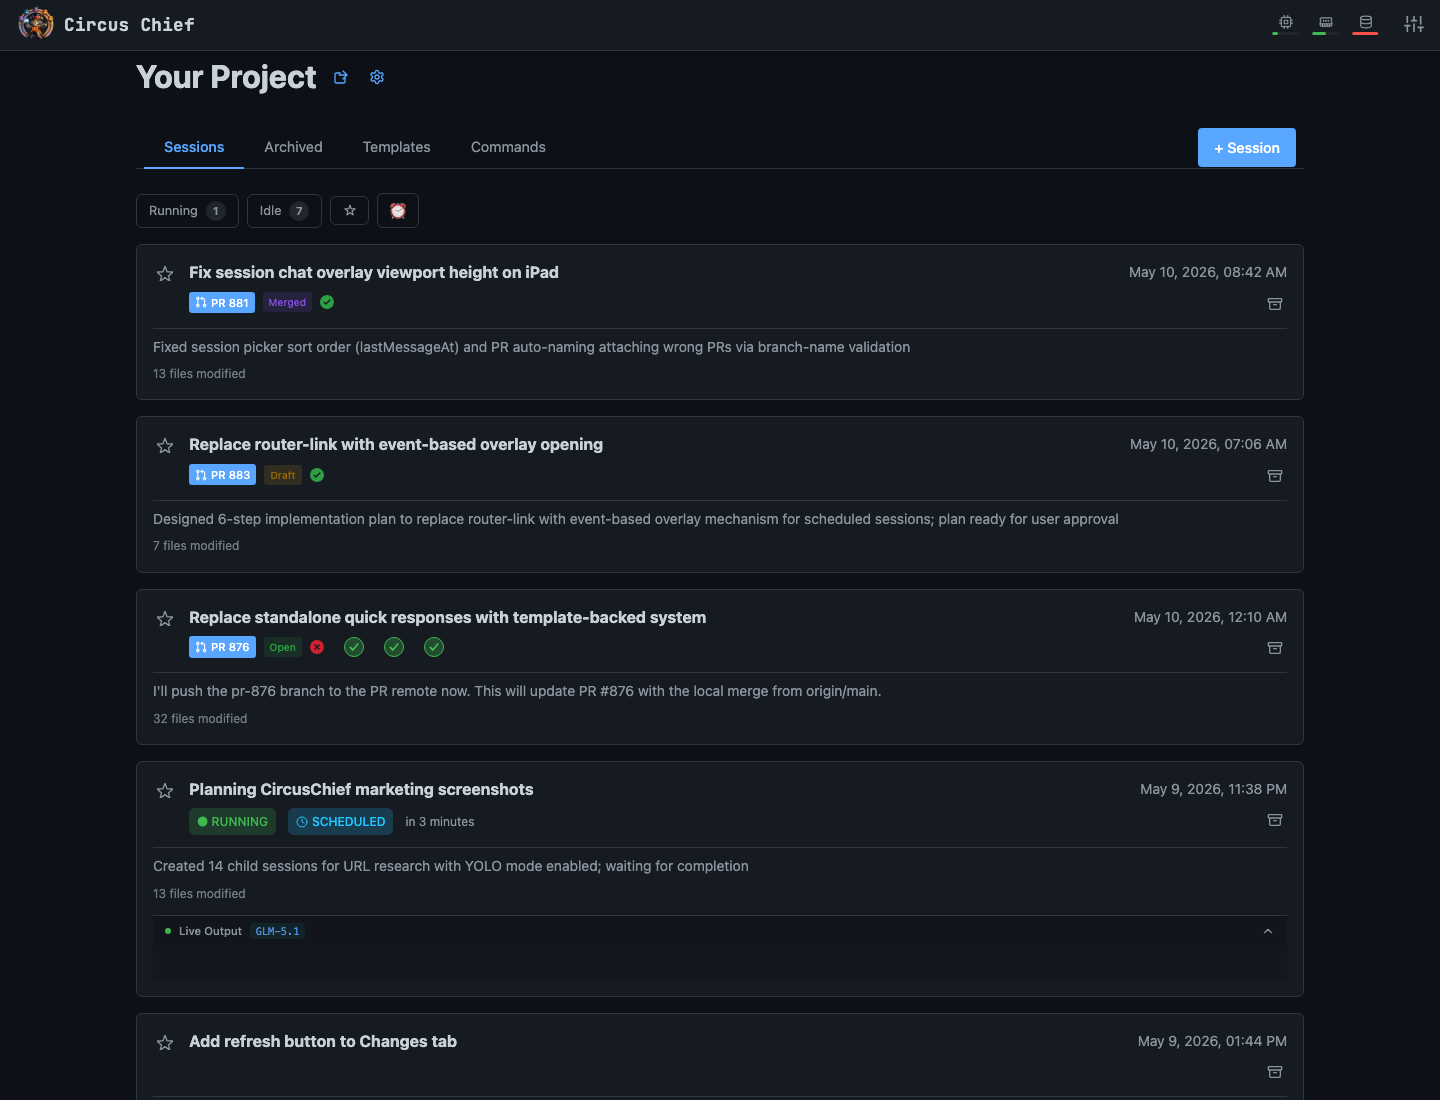The width and height of the screenshot is (1440, 1100).
Task: Click the '13 files modified' text under PR 881
Action: point(199,373)
